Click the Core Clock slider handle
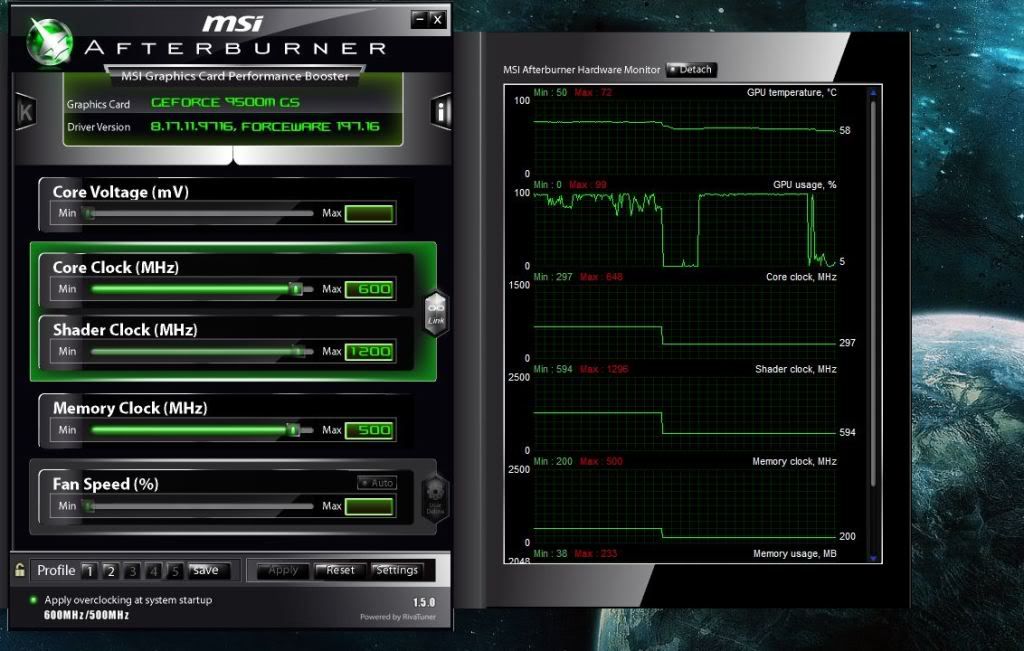This screenshot has width=1024, height=651. click(296, 289)
